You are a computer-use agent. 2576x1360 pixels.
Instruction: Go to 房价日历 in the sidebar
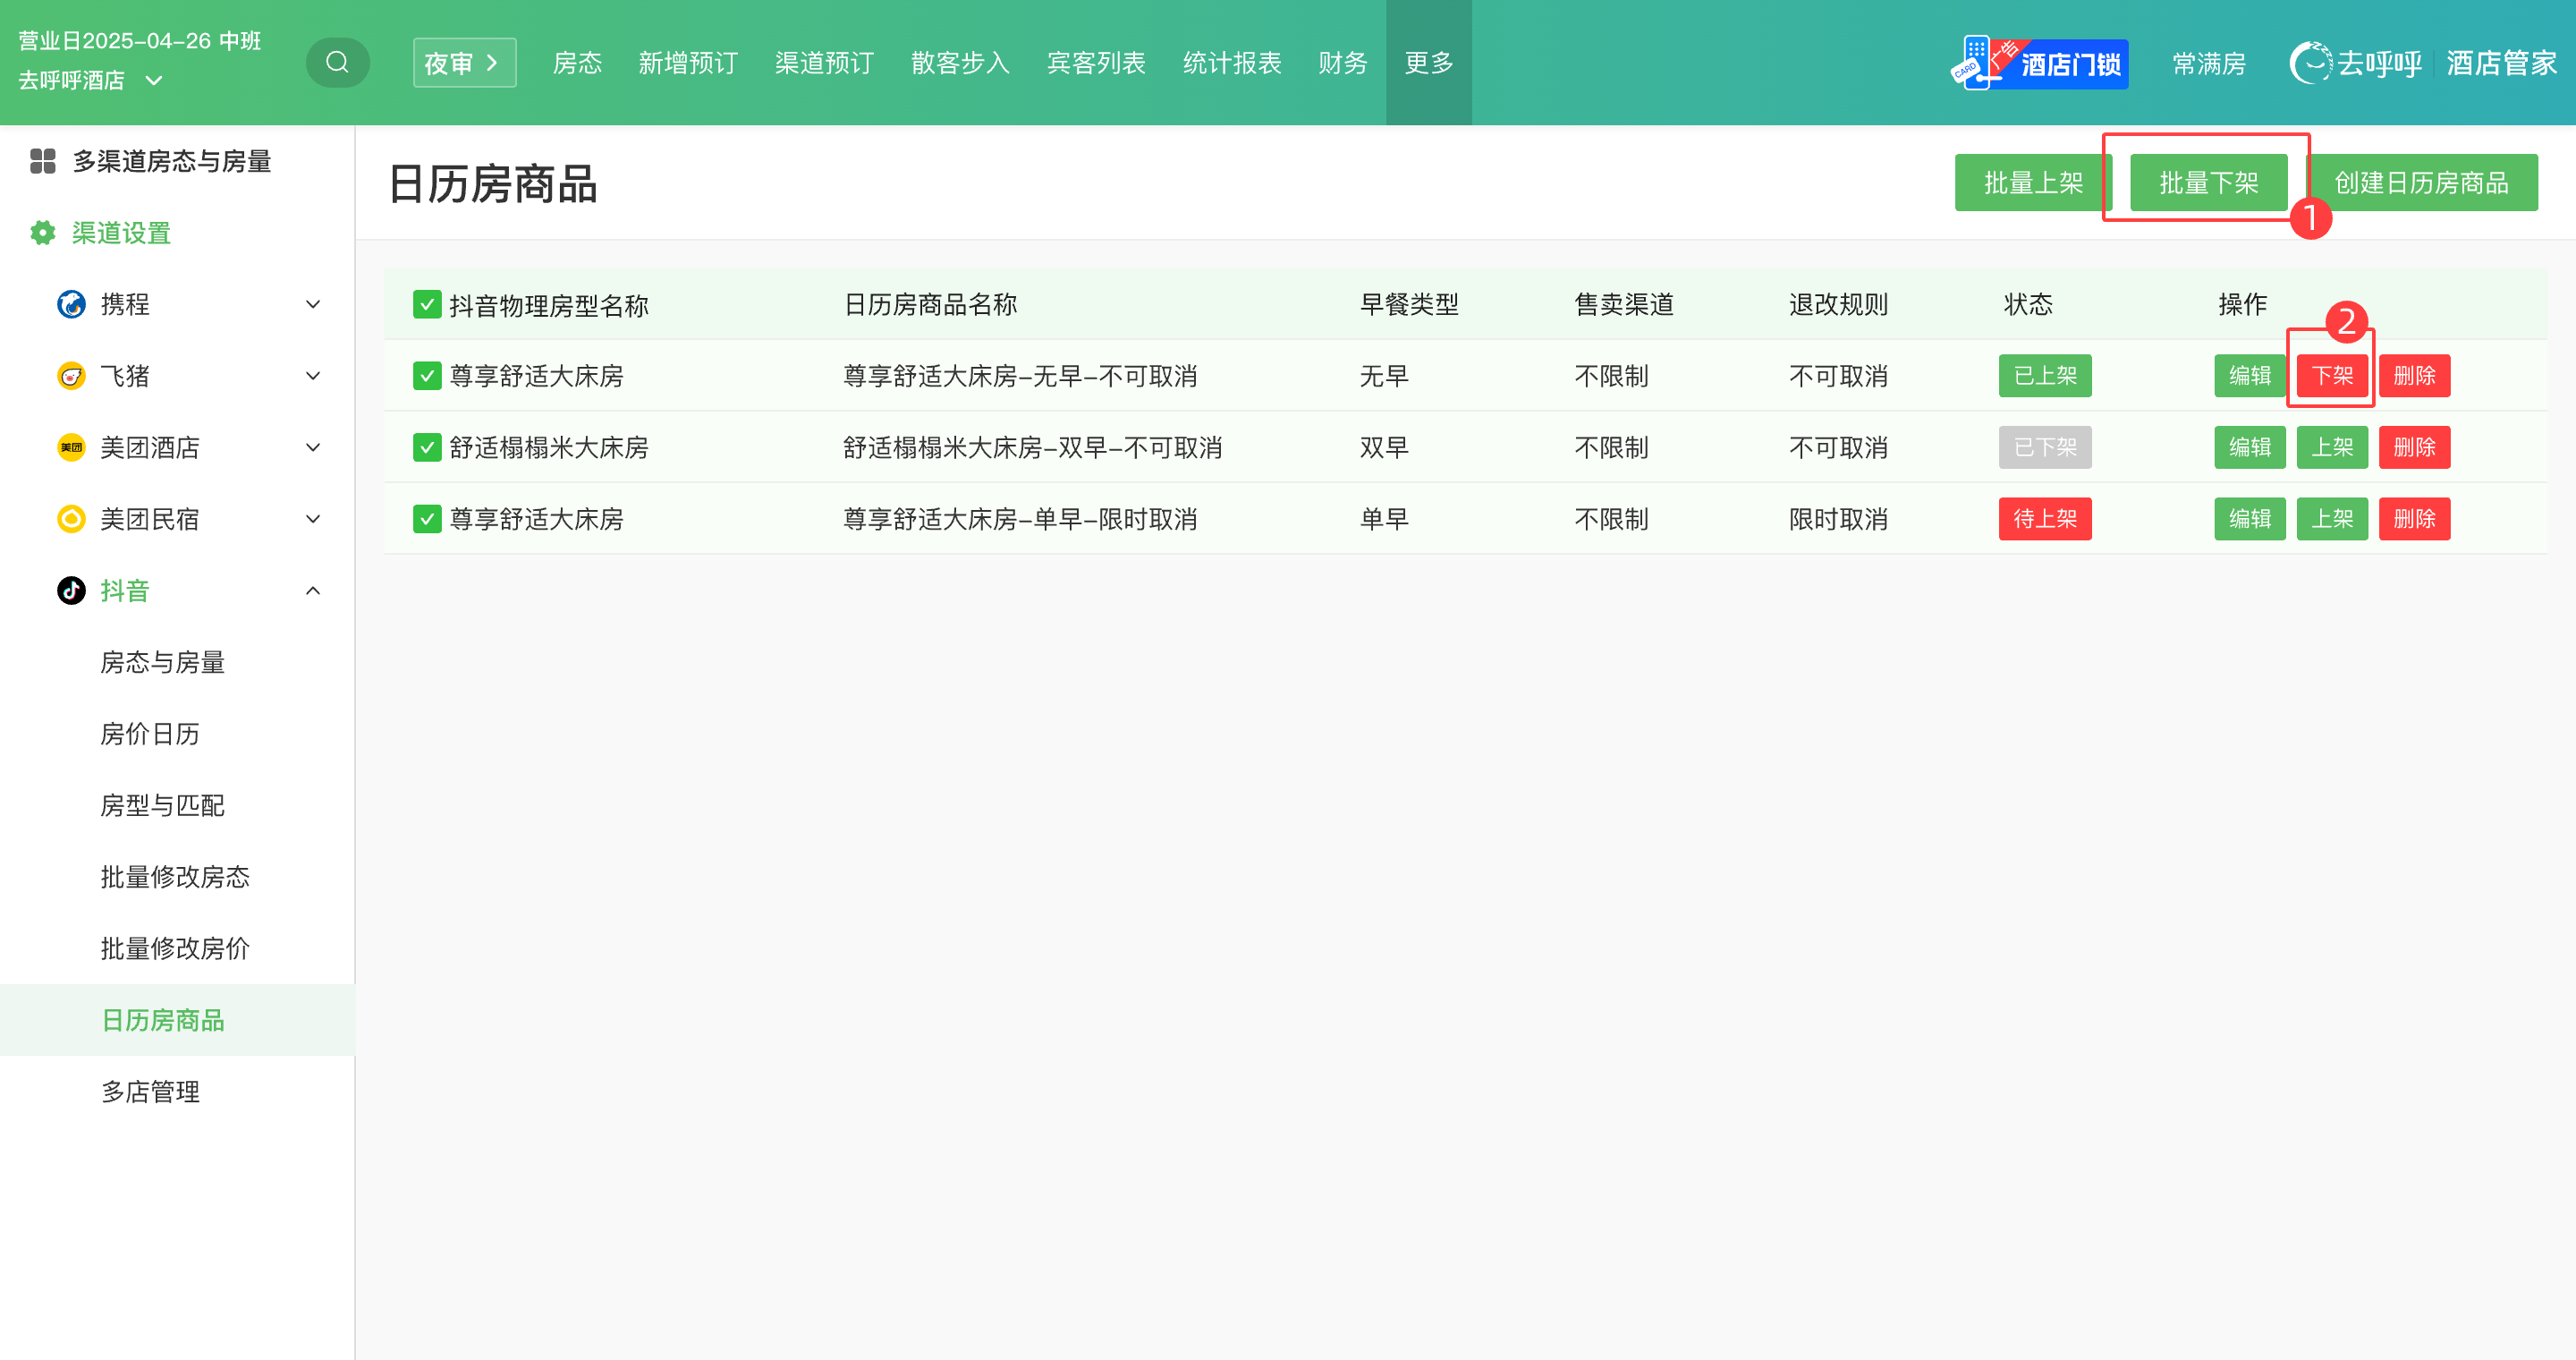pyautogui.click(x=150, y=734)
